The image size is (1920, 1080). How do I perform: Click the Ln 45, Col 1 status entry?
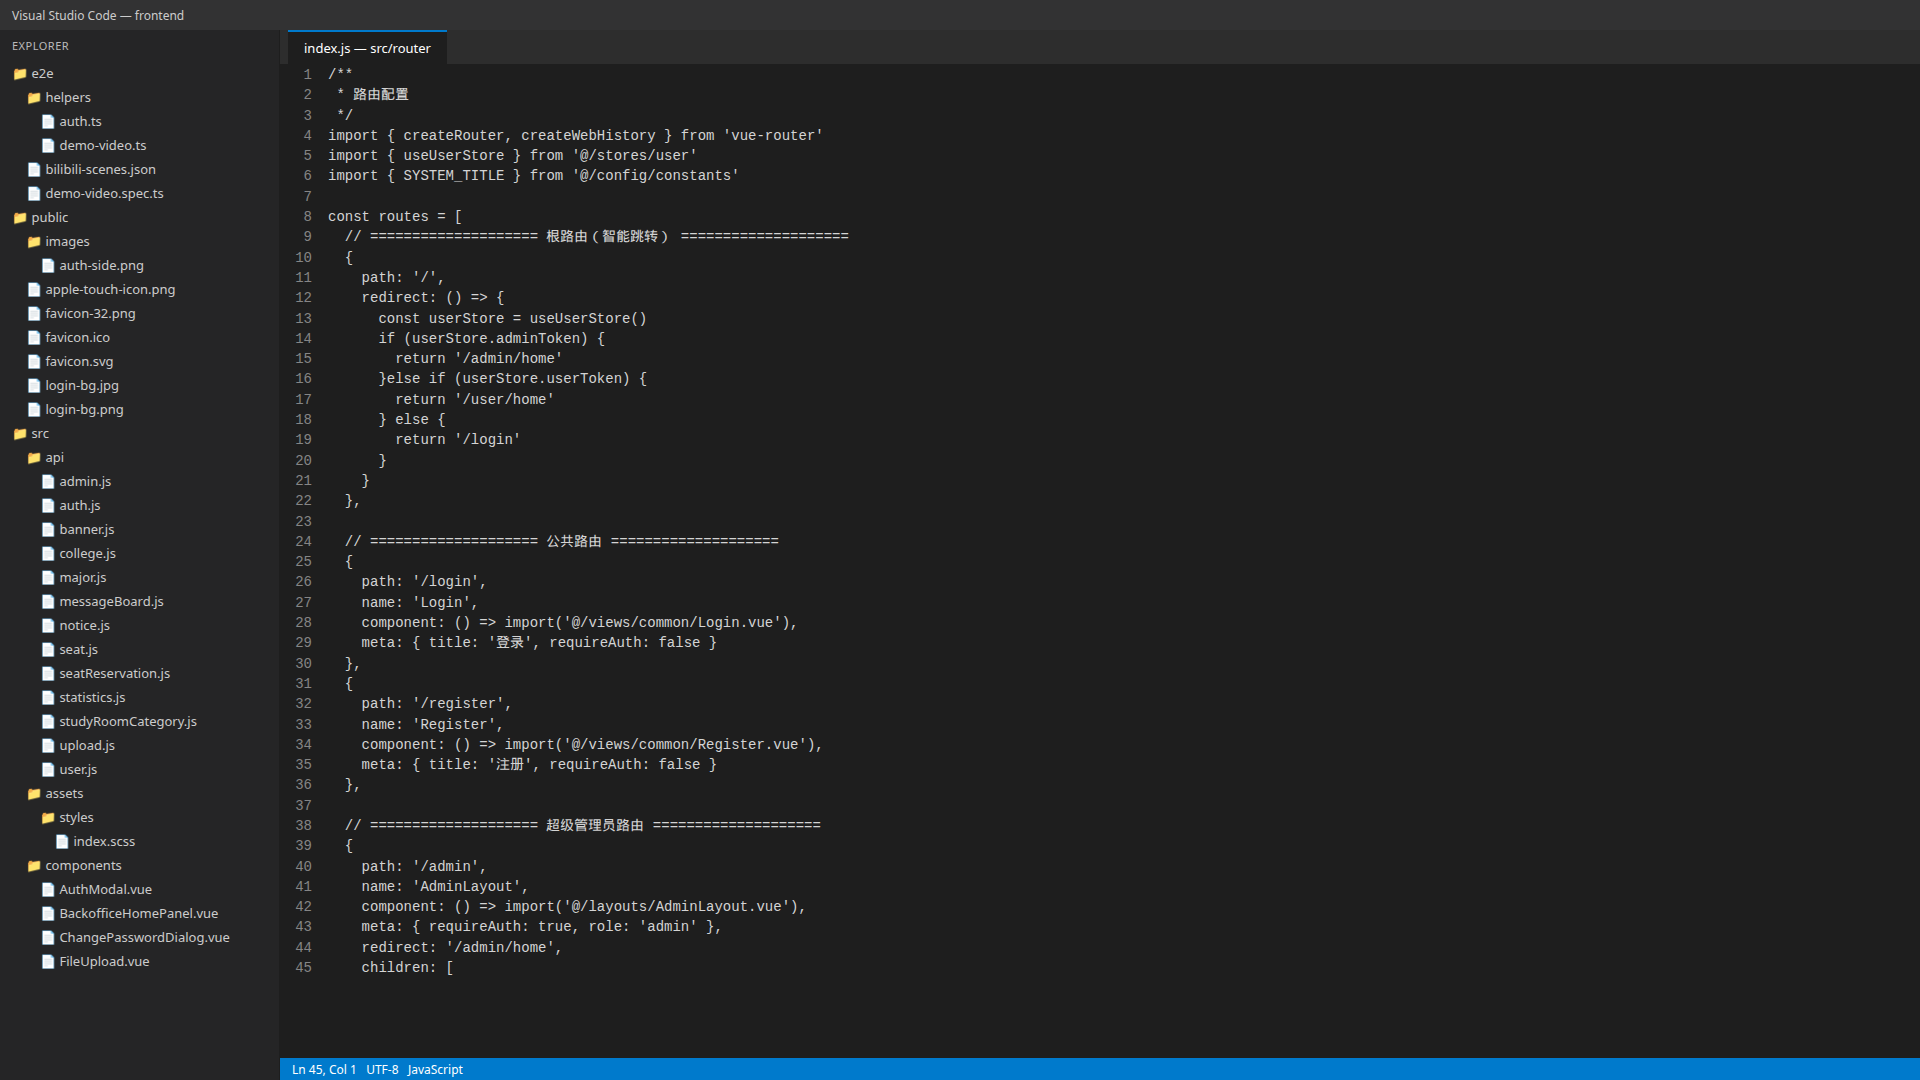[x=324, y=1069]
